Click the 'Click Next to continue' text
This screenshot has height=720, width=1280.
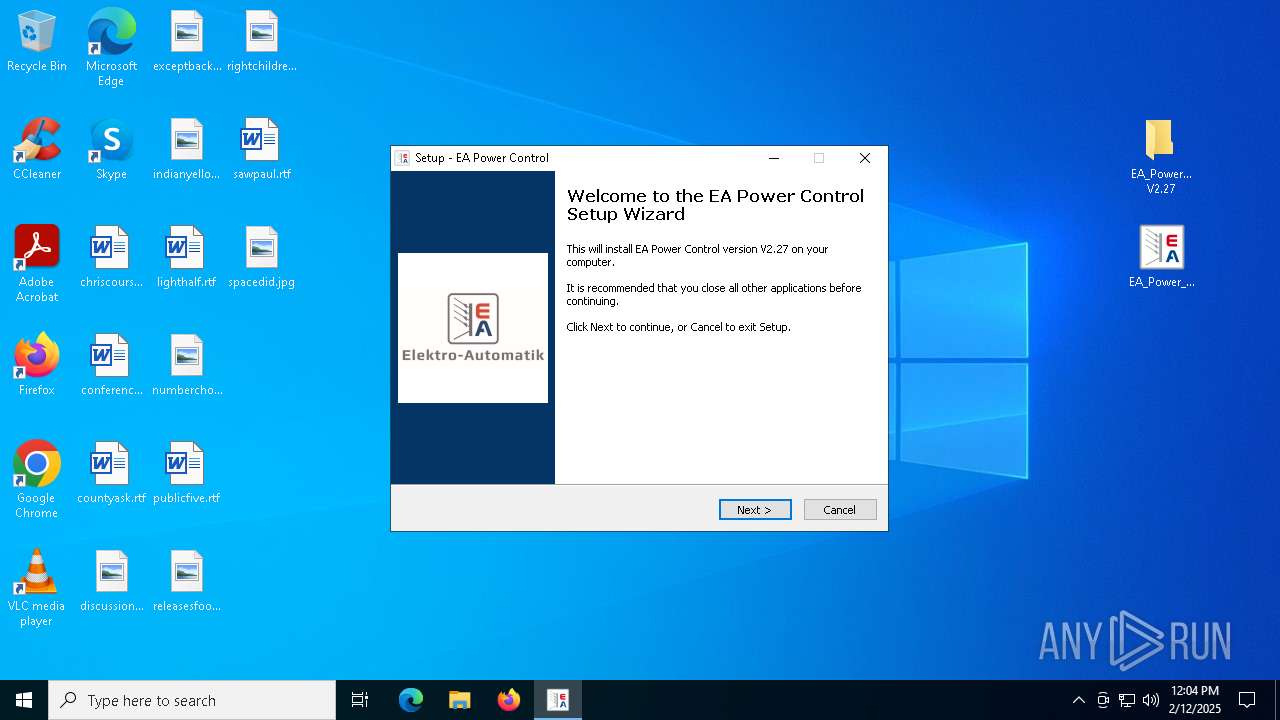point(678,327)
